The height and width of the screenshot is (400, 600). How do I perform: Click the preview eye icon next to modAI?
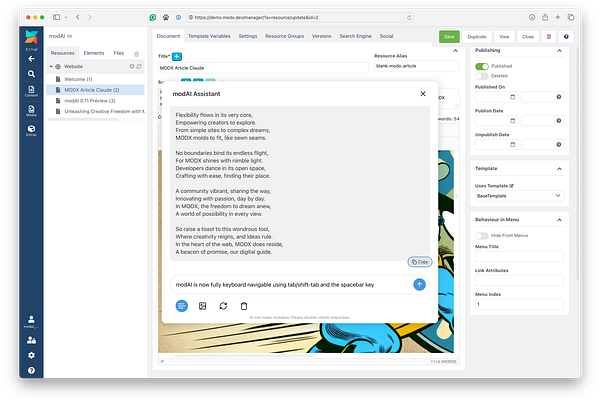(70, 36)
